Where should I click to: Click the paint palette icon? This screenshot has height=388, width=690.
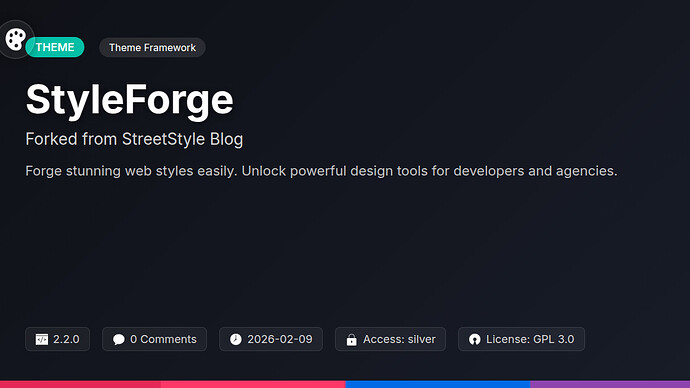15,39
